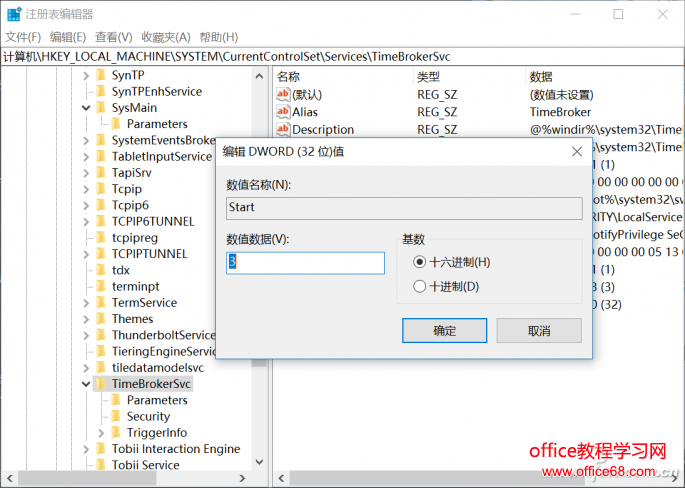
Task: Click the 数值名称 Start name field
Action: point(404,208)
